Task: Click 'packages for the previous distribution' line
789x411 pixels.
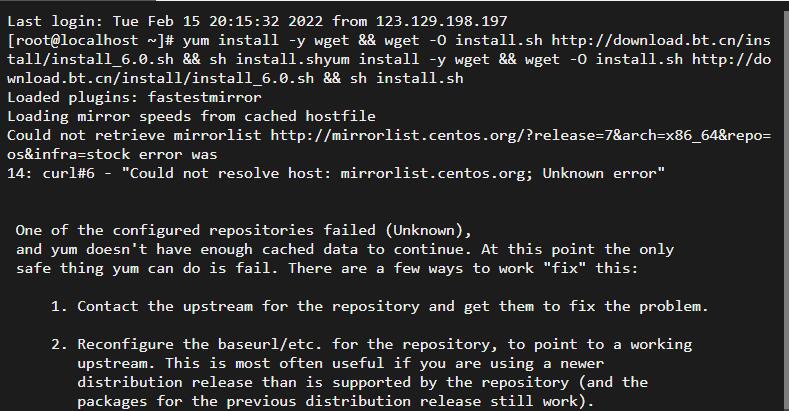Action: tap(336, 401)
